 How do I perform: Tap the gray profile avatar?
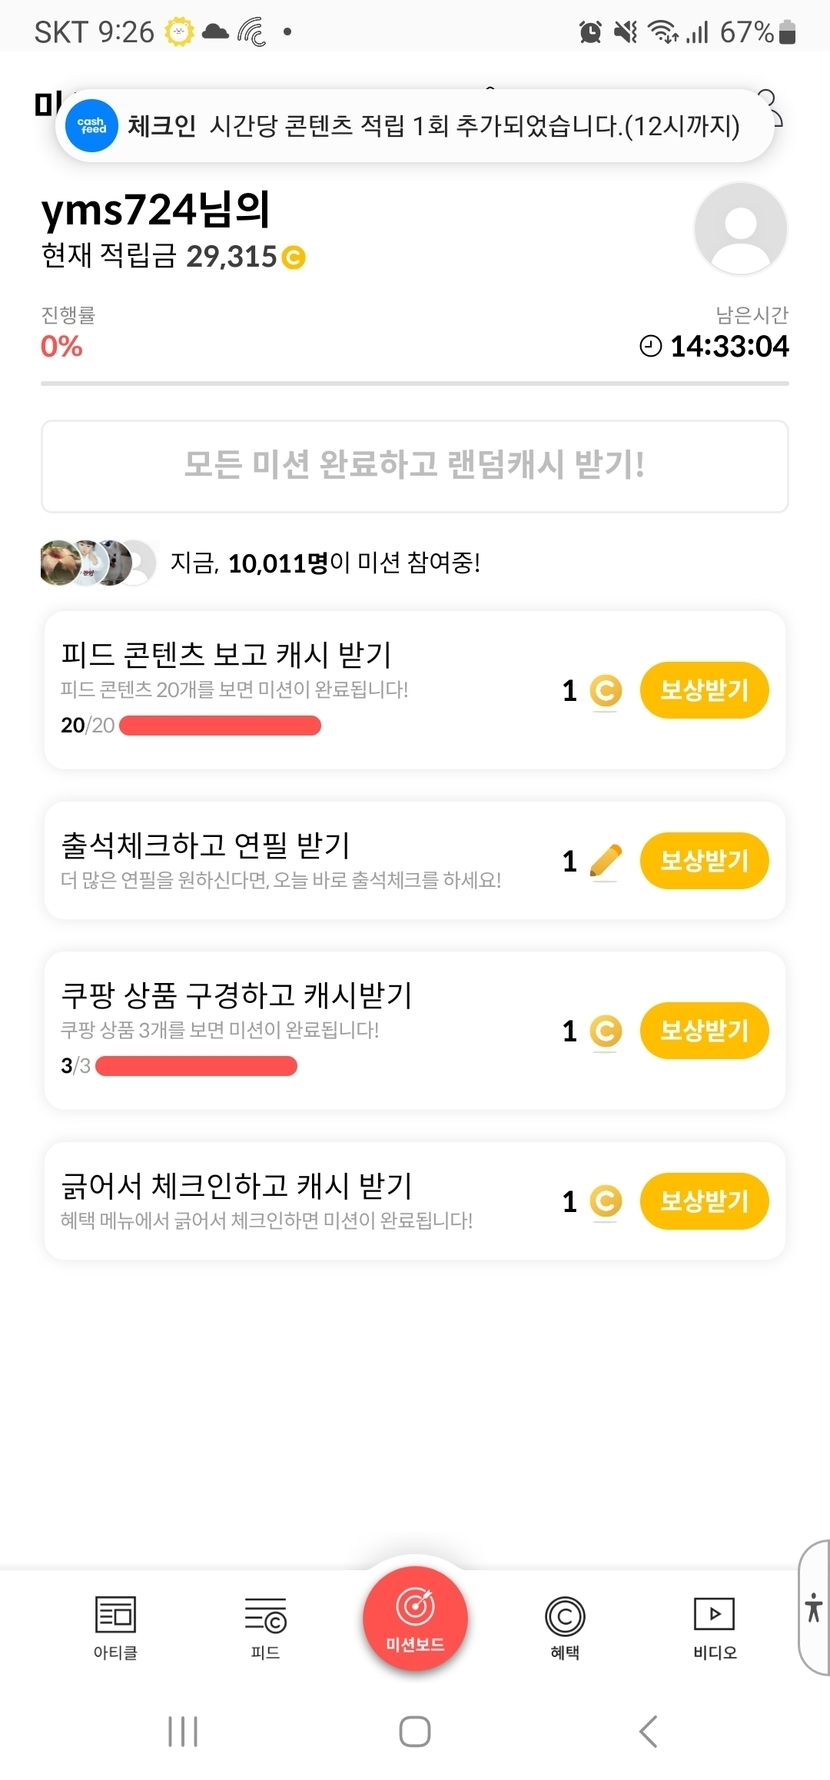pos(740,229)
